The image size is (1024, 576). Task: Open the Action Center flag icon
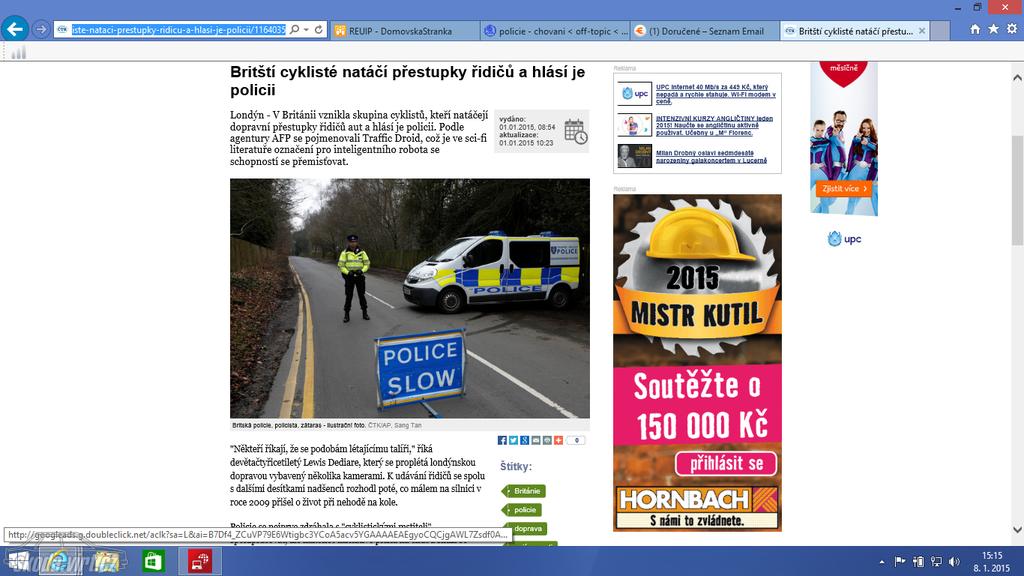point(900,562)
